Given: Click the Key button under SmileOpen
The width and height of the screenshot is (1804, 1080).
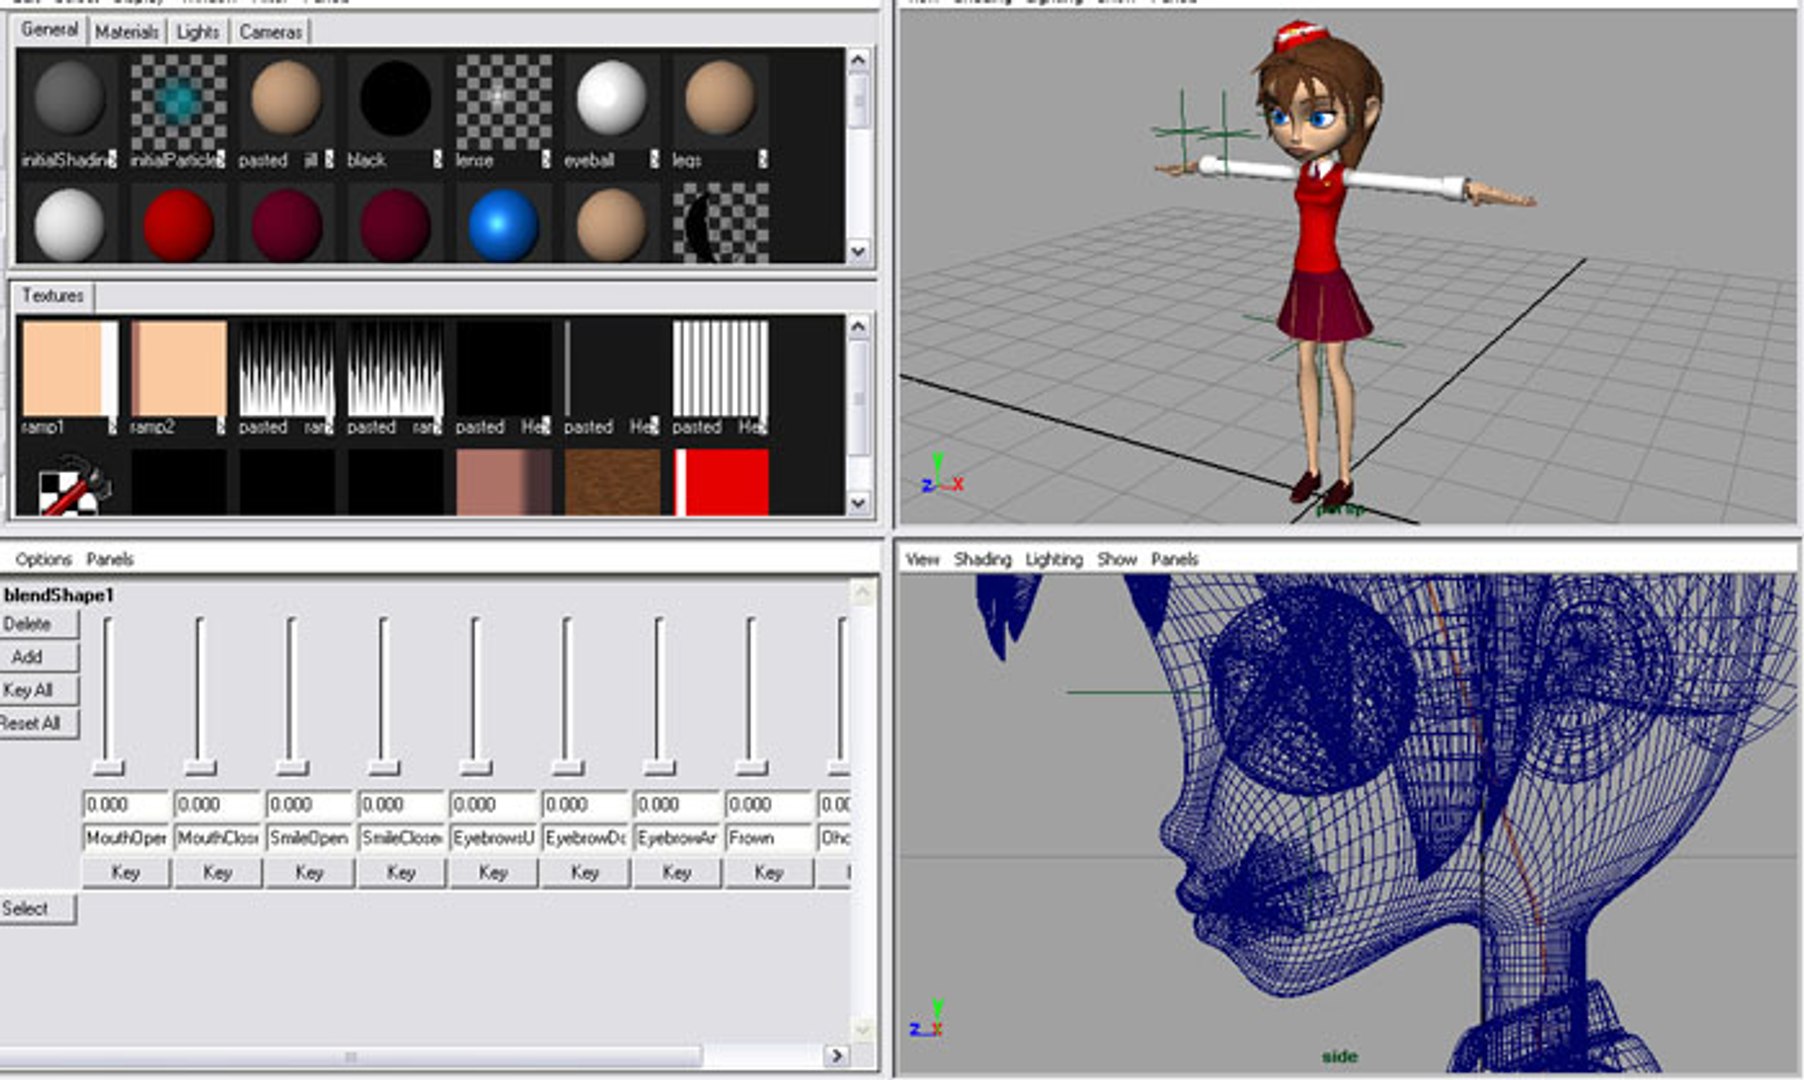Looking at the screenshot, I should [309, 873].
